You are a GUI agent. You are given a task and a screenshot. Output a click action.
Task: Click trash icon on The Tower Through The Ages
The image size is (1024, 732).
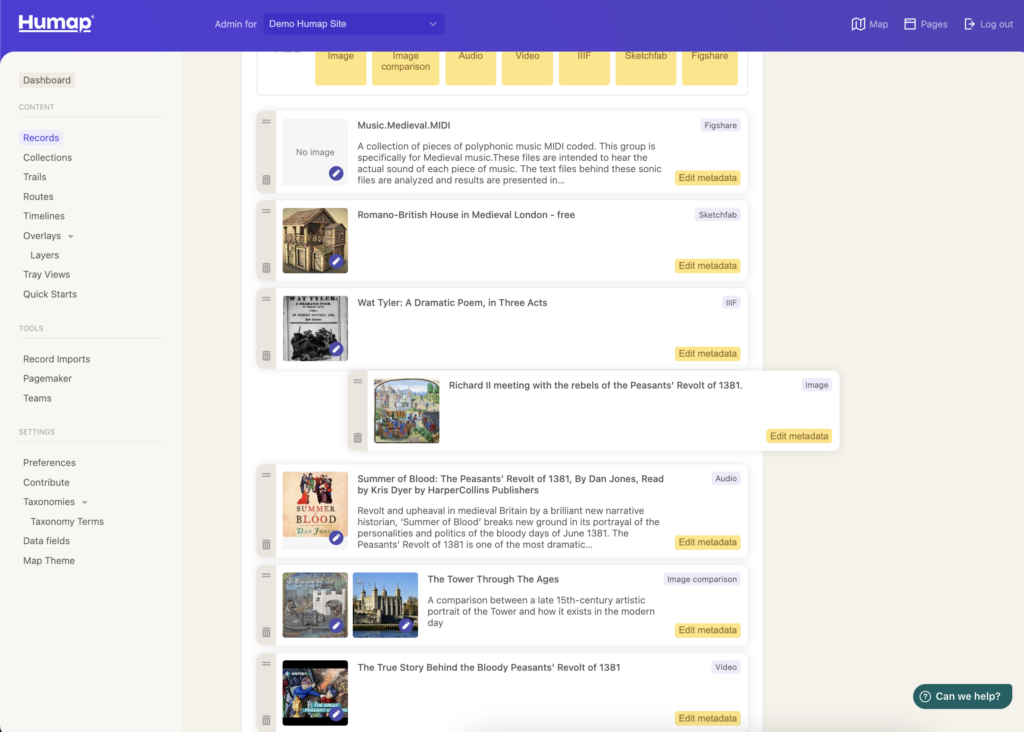266,632
